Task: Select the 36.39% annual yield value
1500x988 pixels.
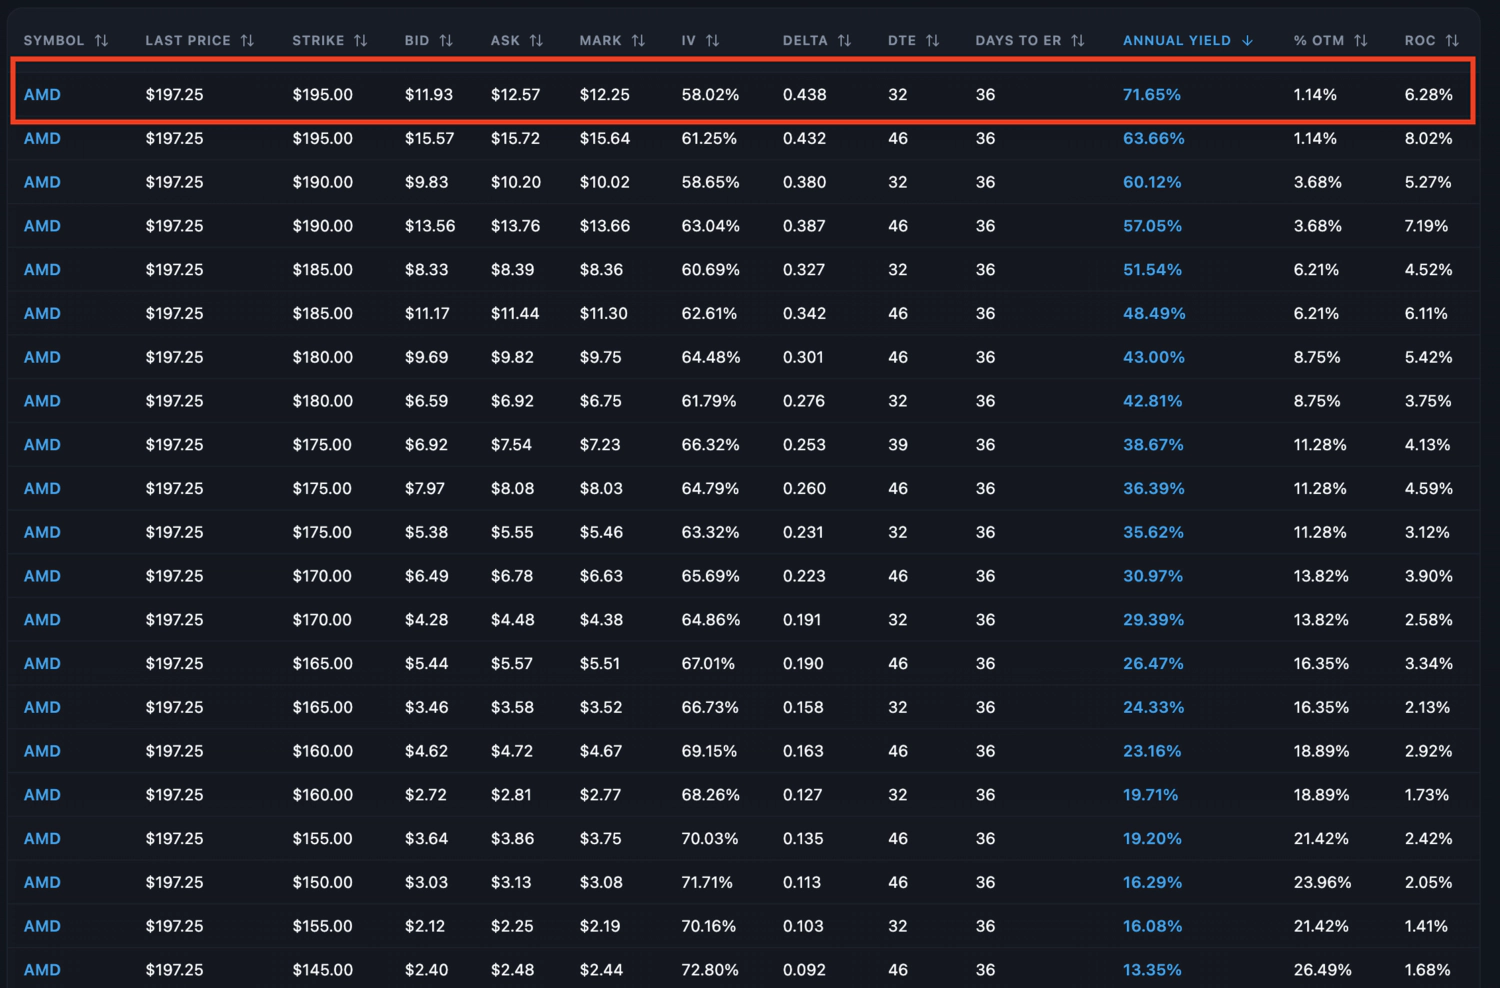Action: click(1153, 488)
